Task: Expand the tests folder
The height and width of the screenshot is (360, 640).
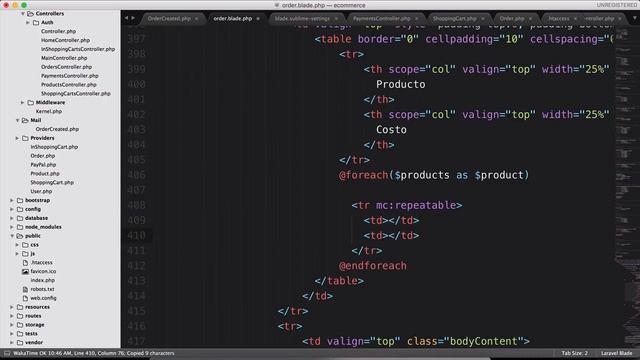Action: (x=12, y=334)
